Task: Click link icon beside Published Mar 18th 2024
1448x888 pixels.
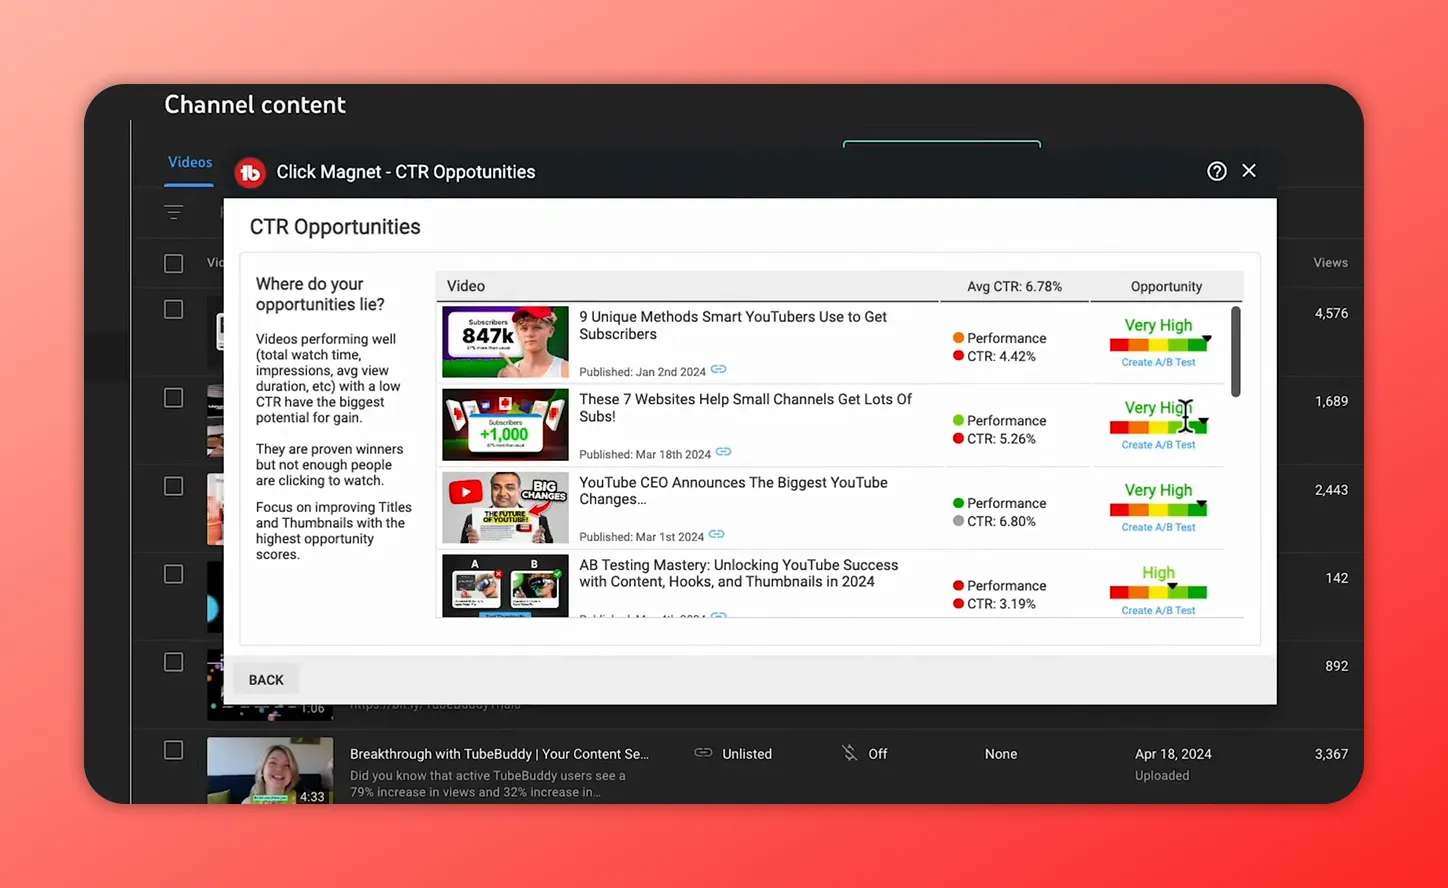Action: tap(723, 452)
